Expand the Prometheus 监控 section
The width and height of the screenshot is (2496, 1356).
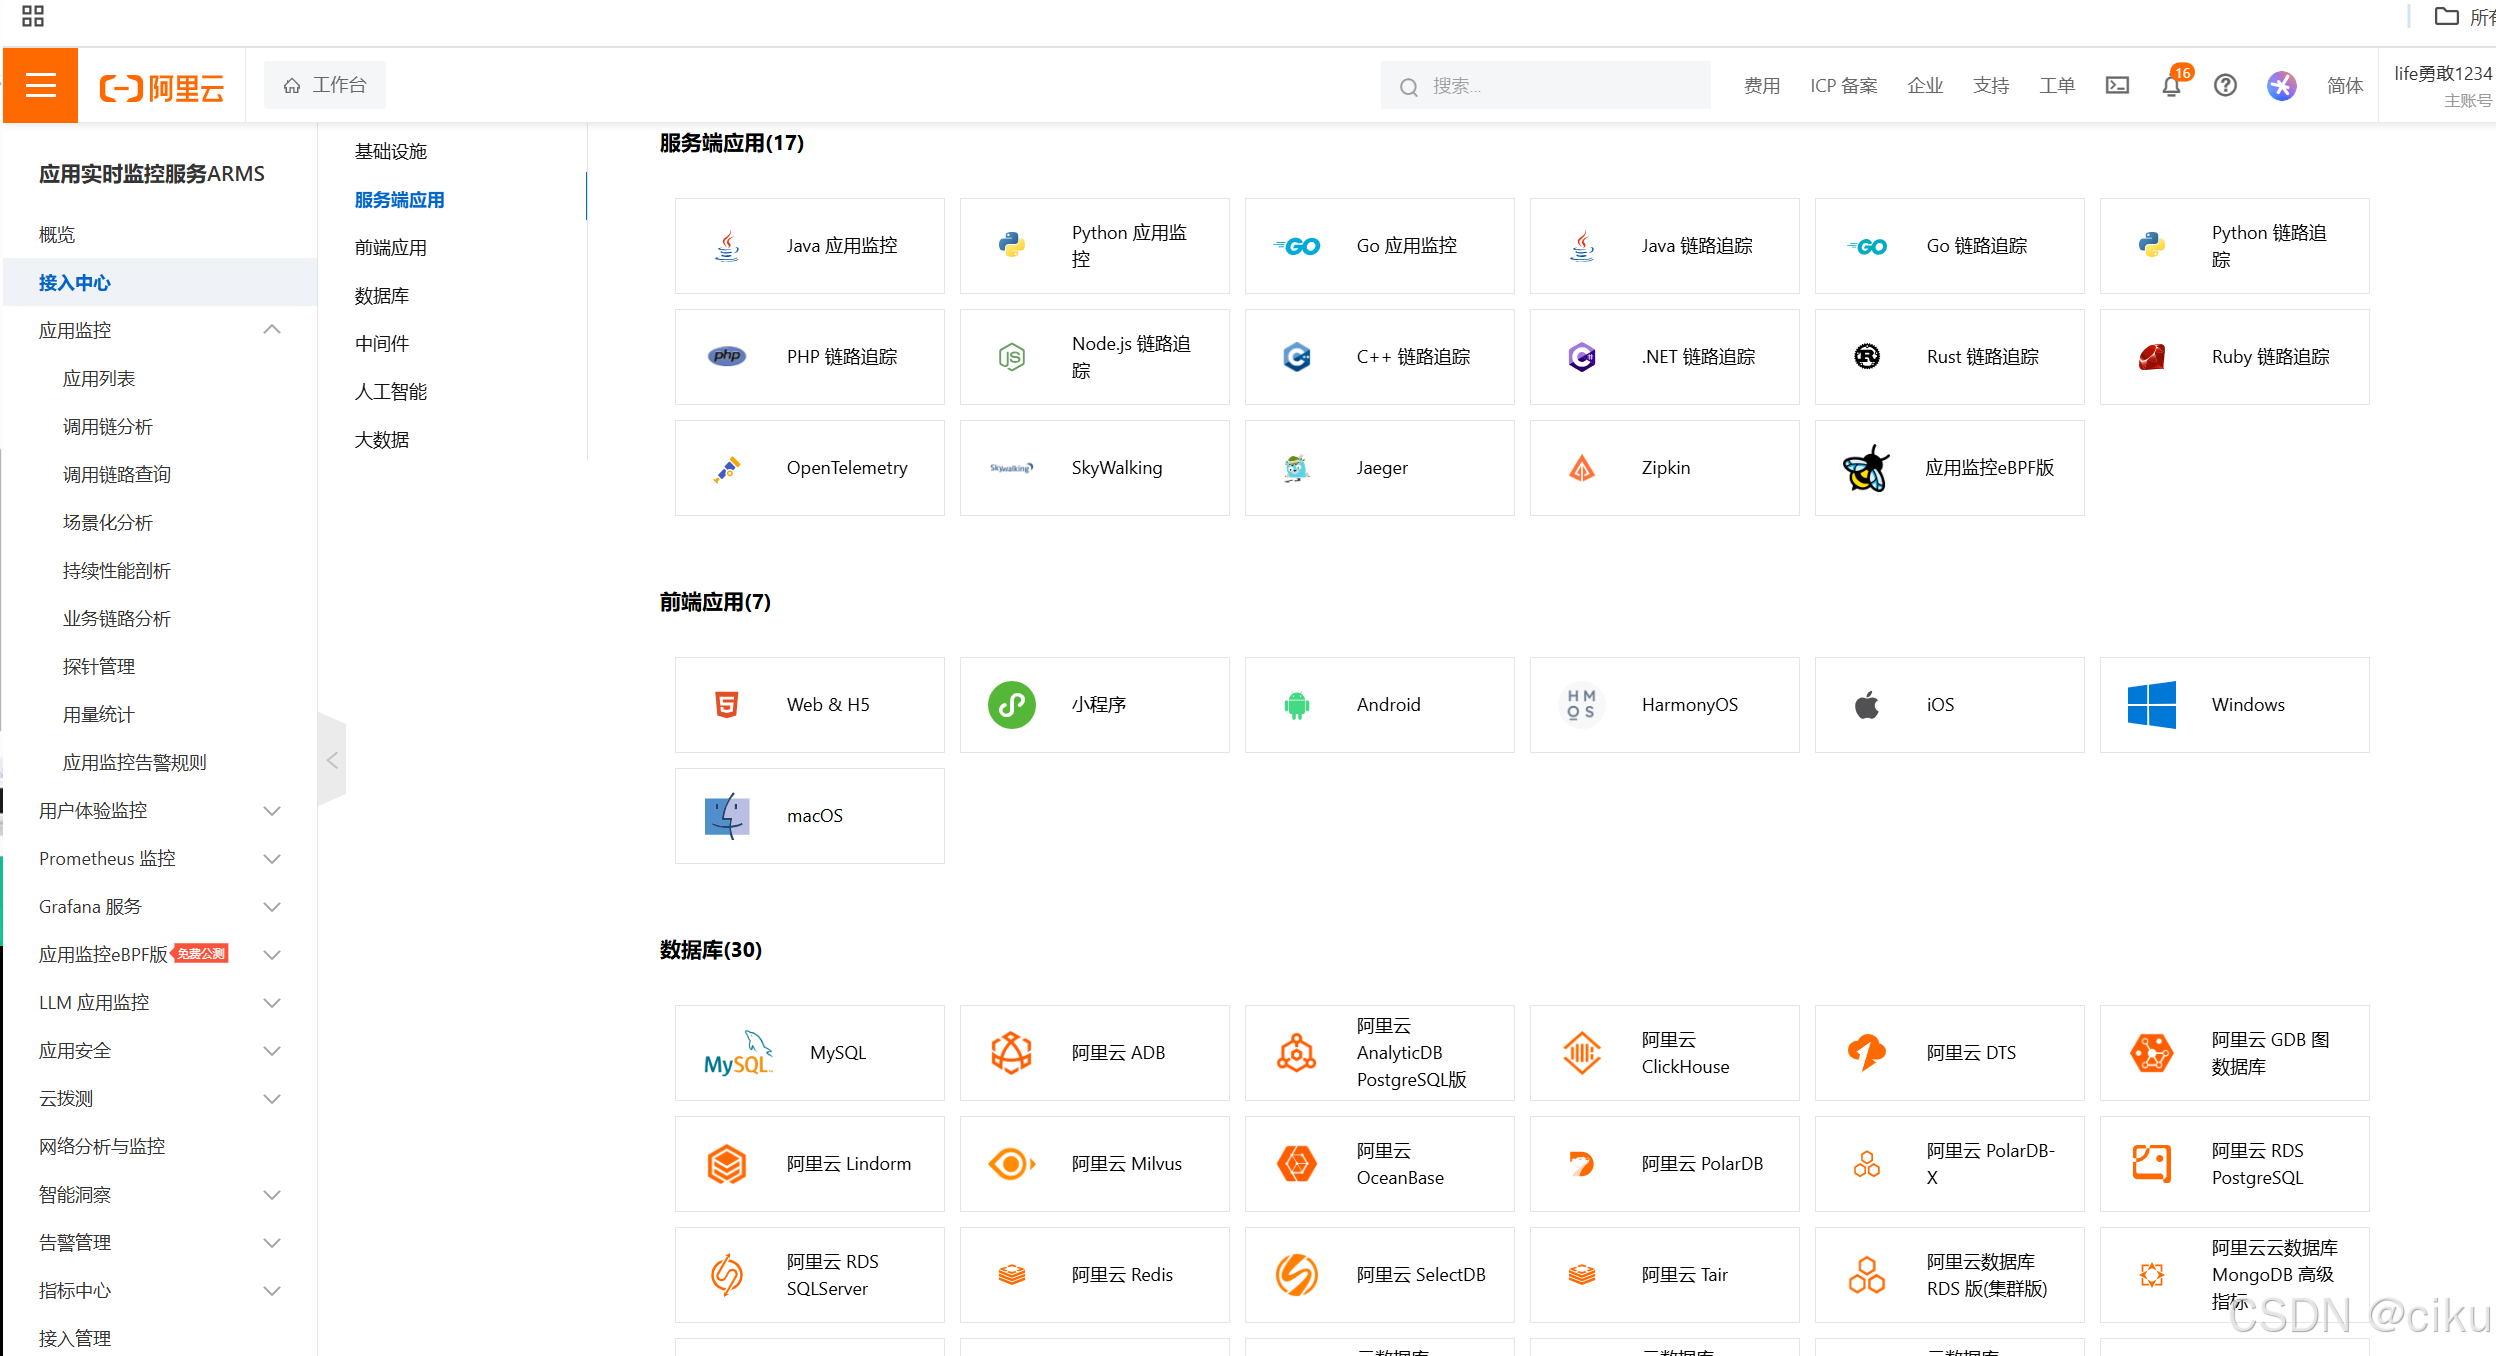point(272,859)
